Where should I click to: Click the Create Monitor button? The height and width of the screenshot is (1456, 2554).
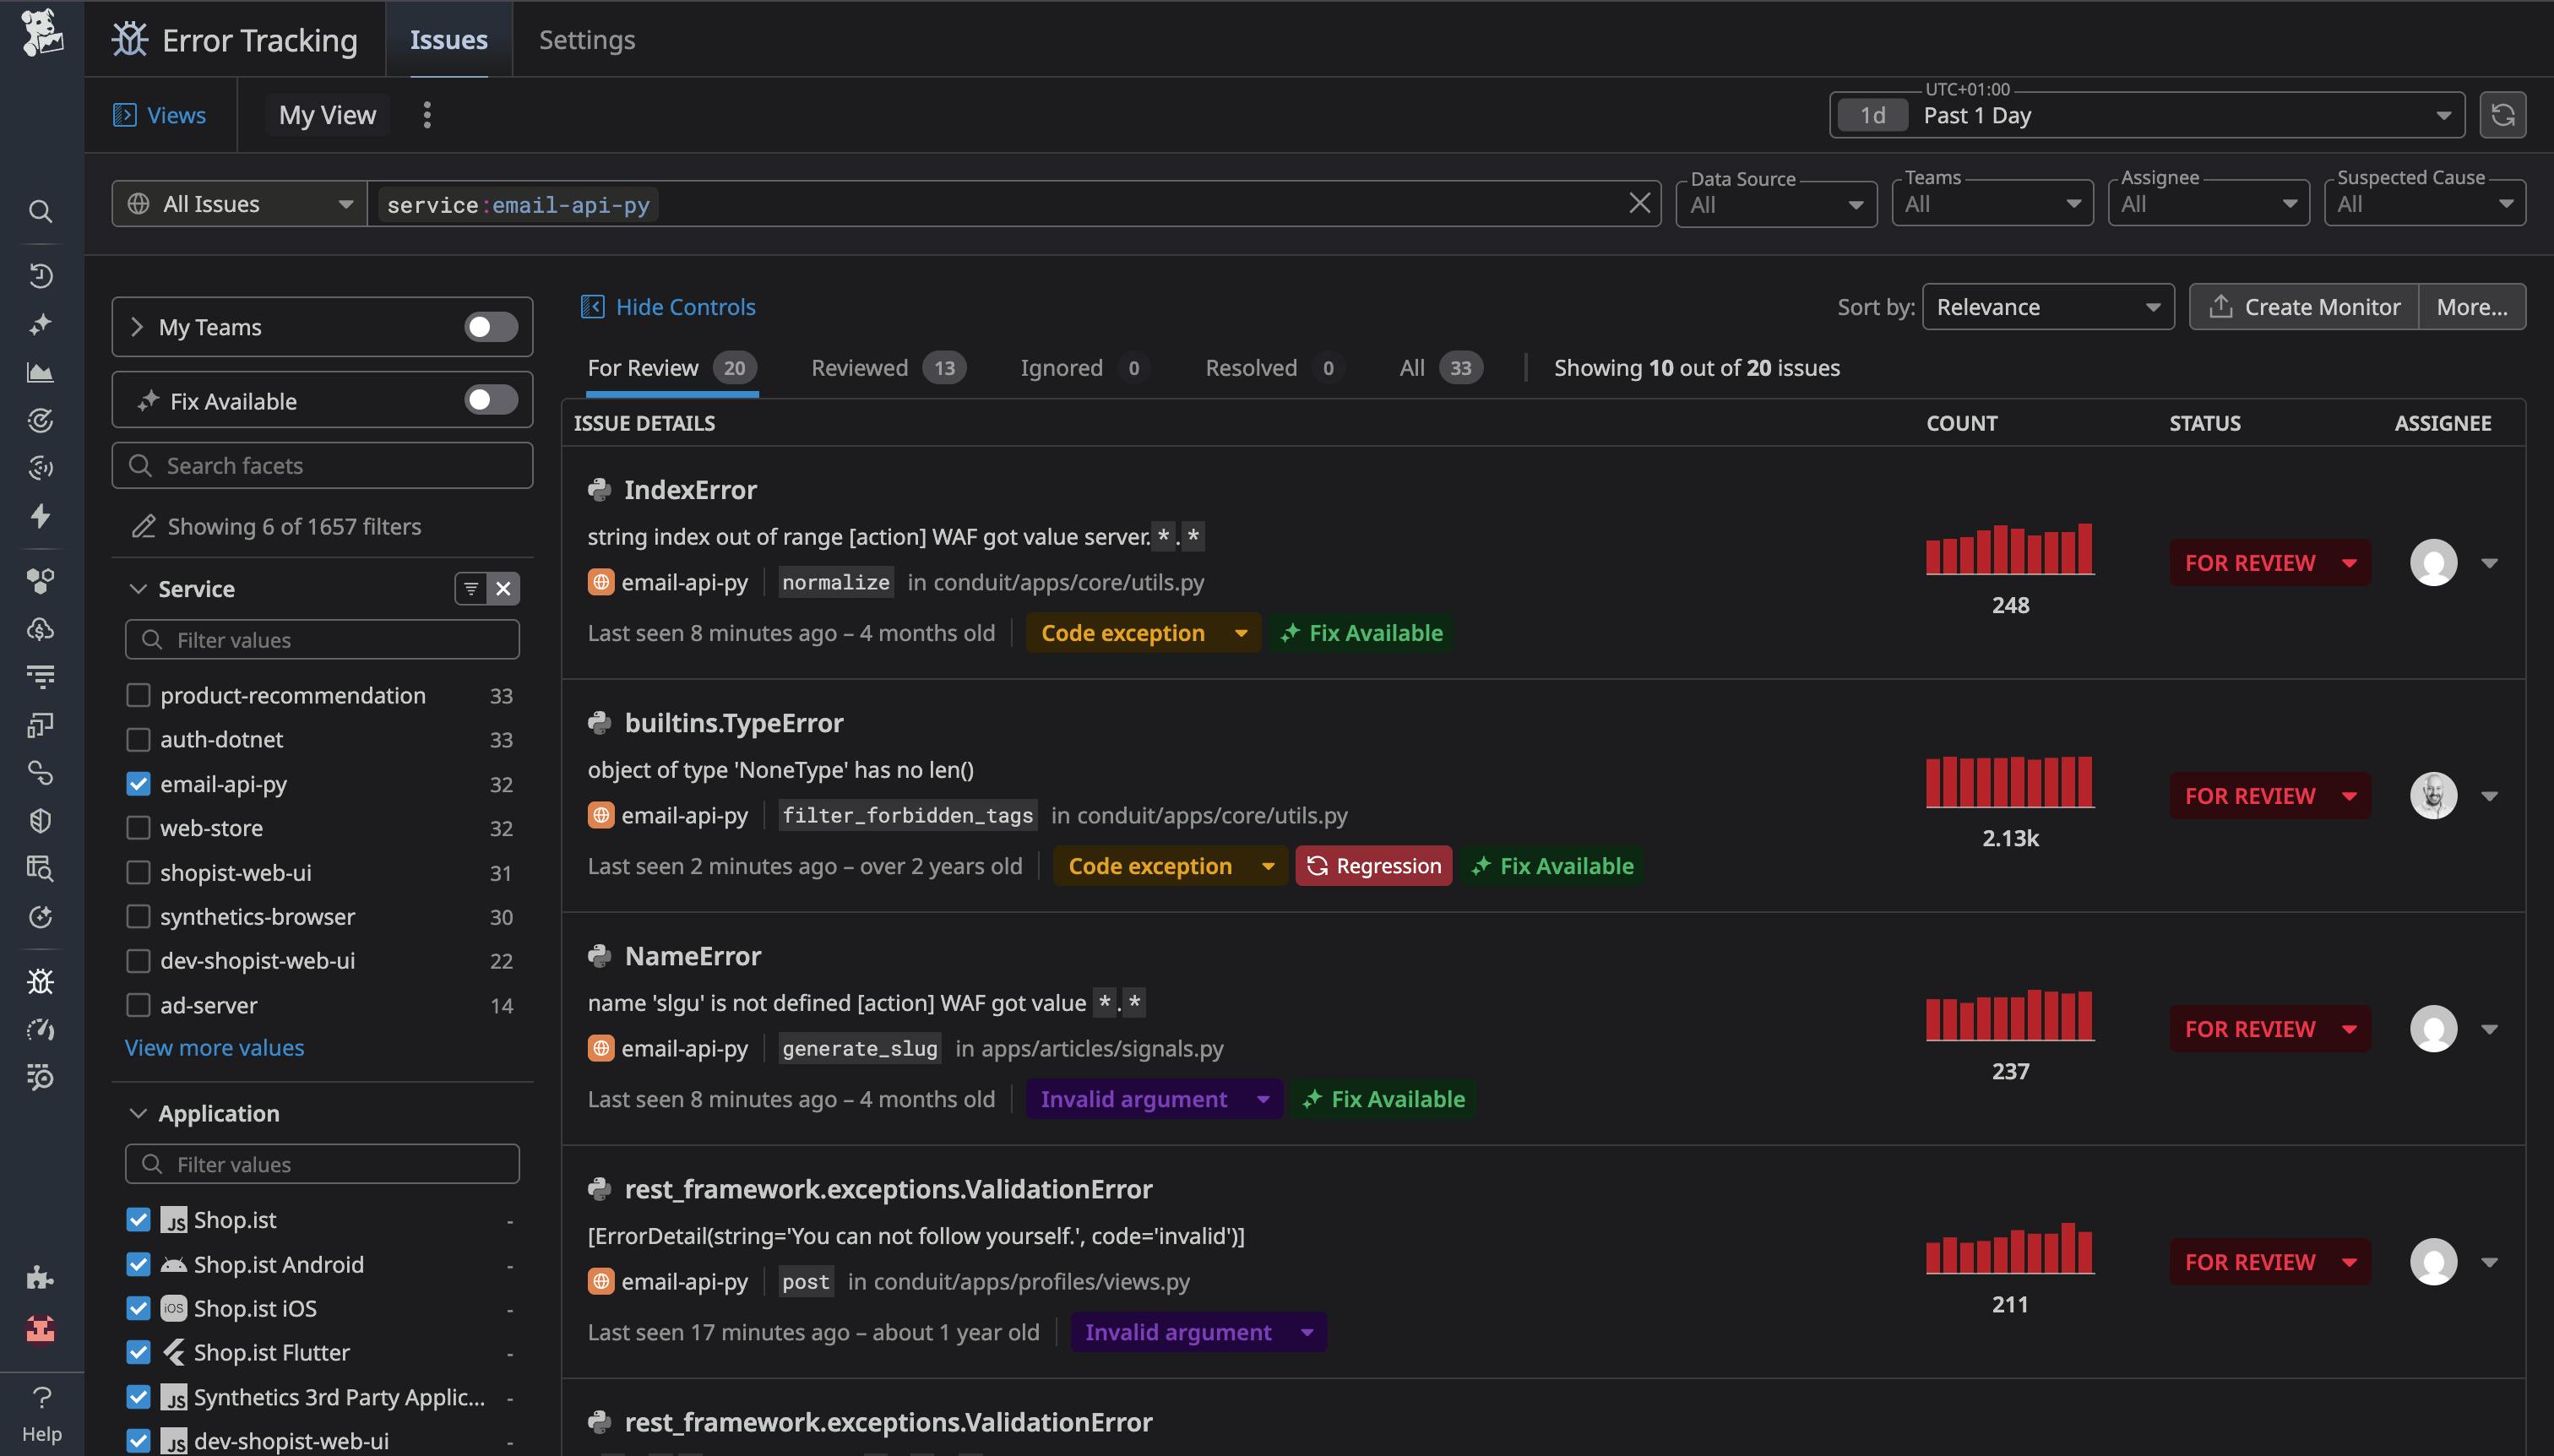point(2302,306)
